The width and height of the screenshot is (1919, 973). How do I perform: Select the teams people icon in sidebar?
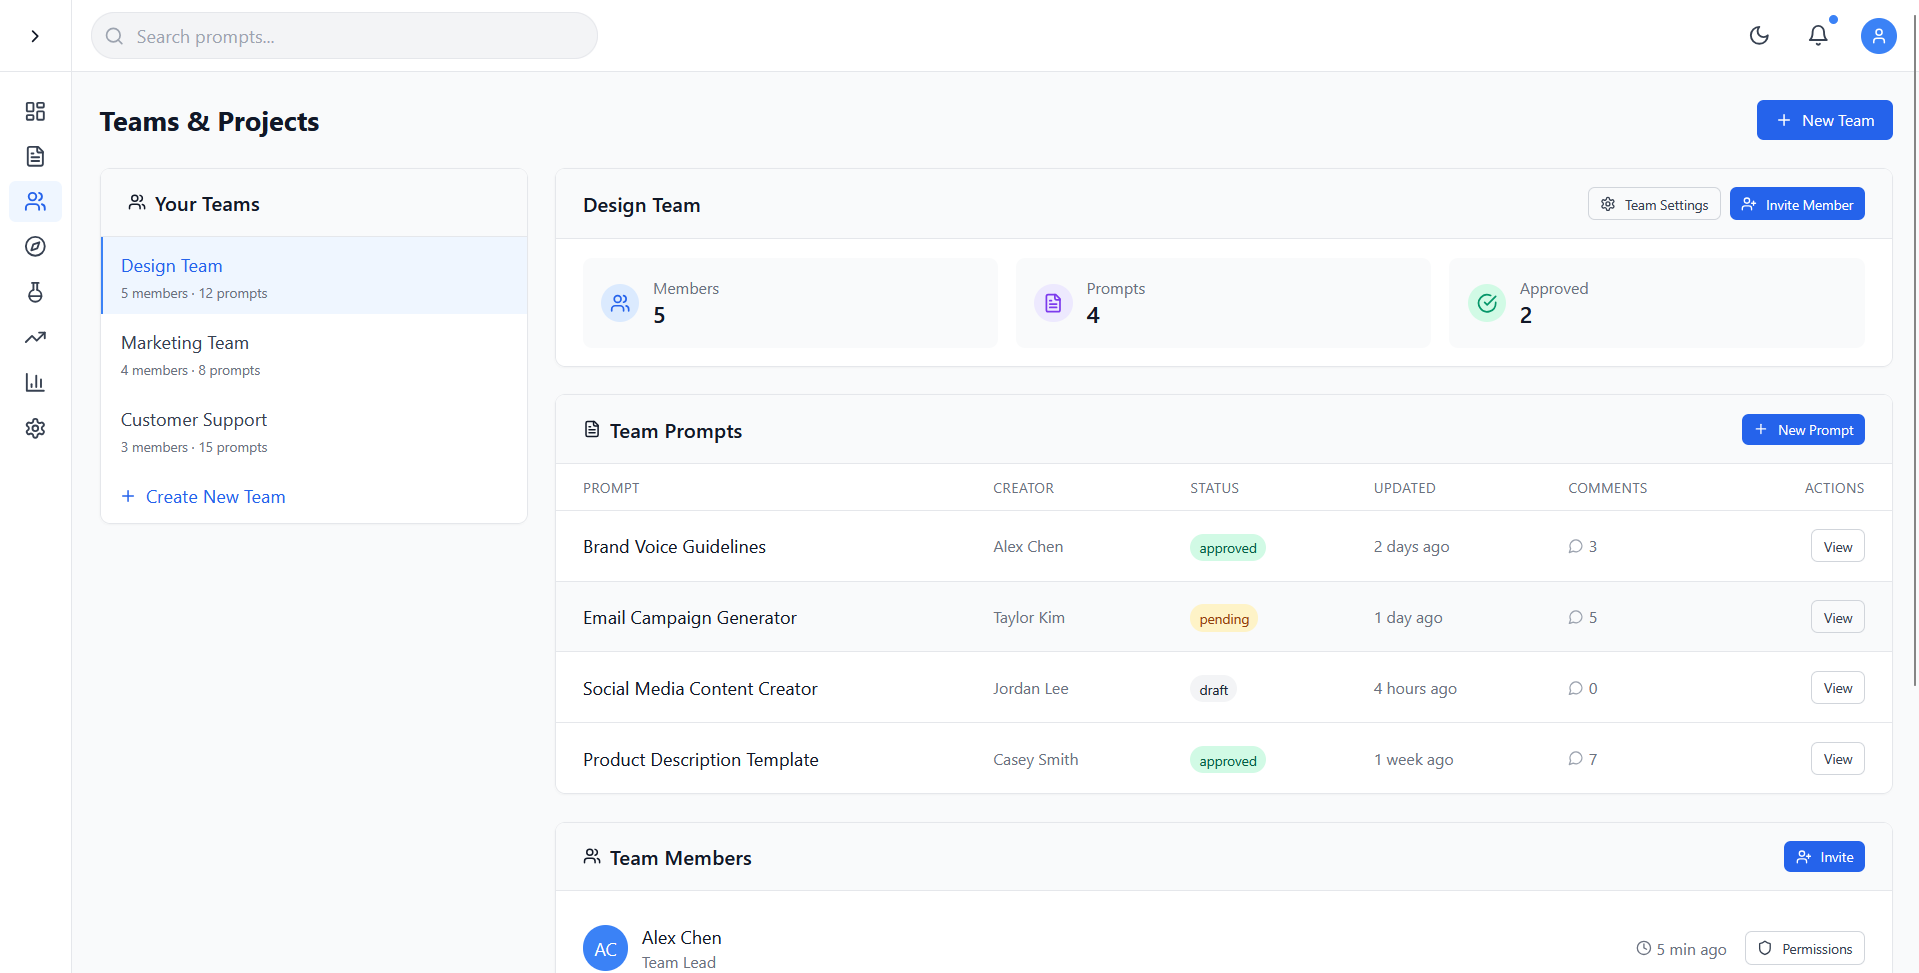pyautogui.click(x=35, y=201)
